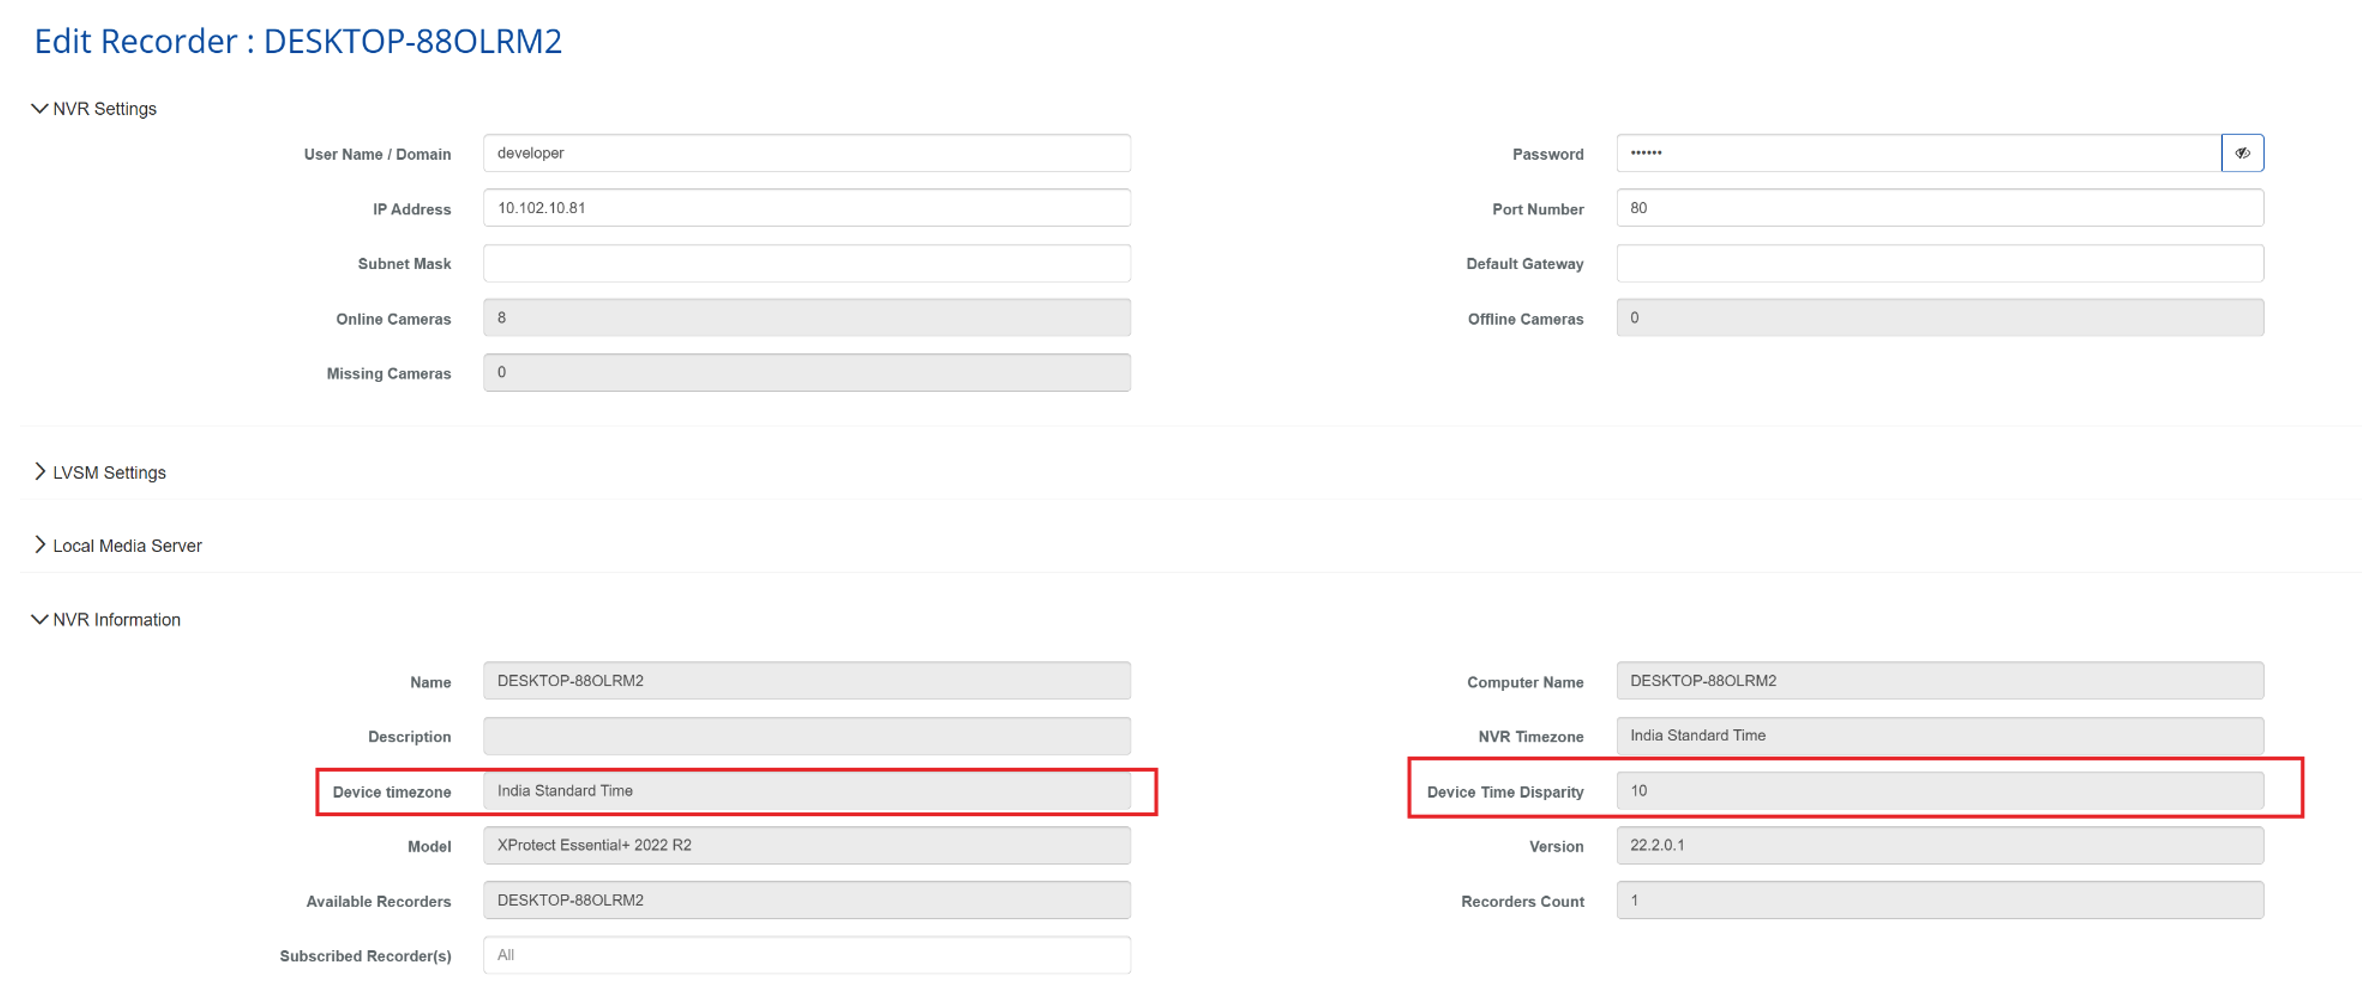2362x990 pixels.
Task: Click the Version field showing 22.2.0.1
Action: (x=1938, y=846)
